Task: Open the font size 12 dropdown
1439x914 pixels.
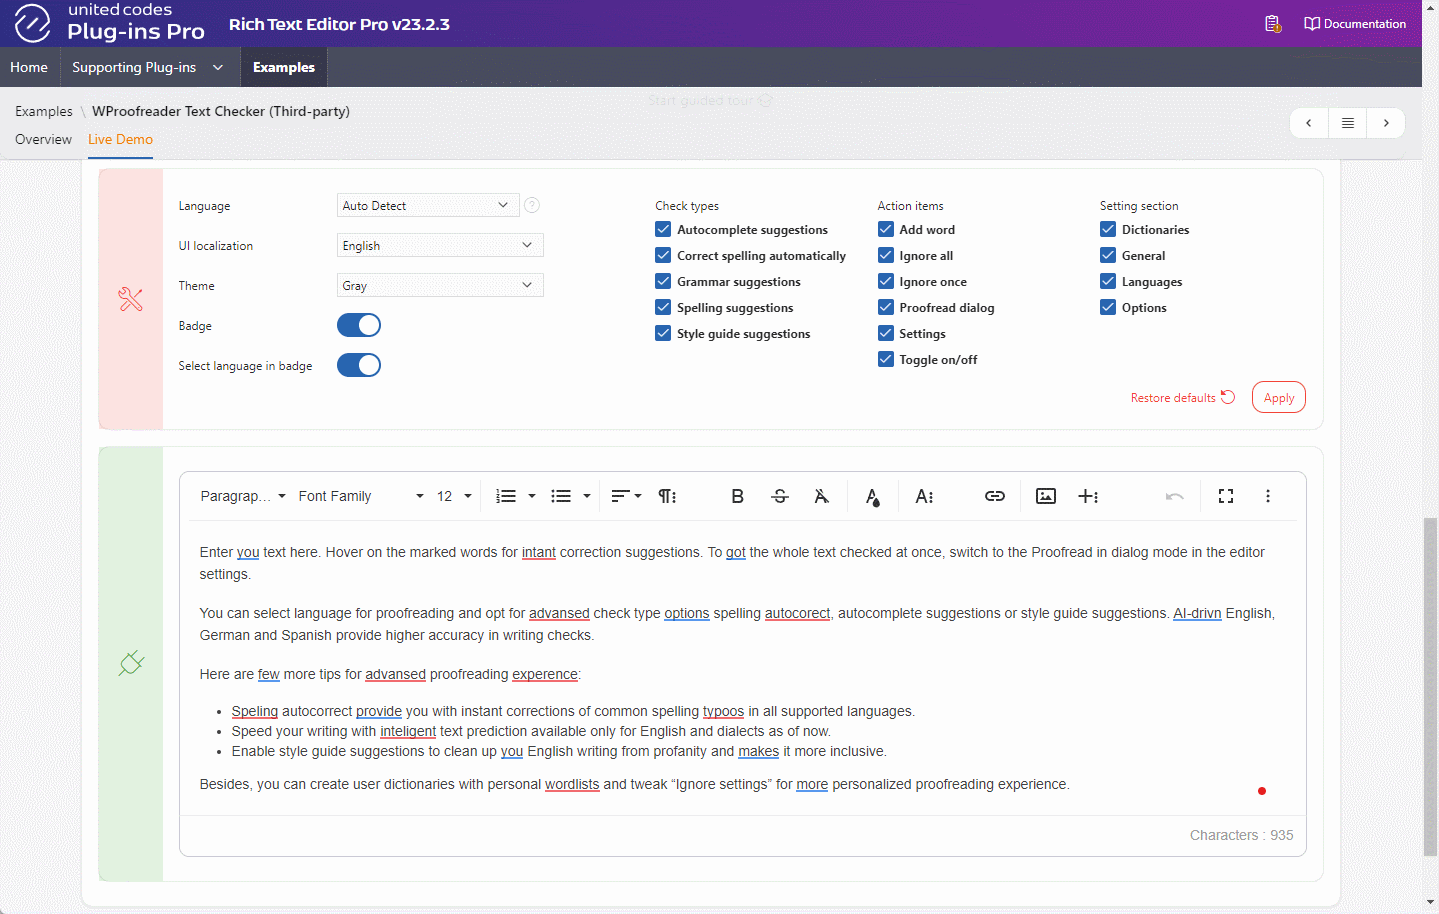Action: (454, 496)
